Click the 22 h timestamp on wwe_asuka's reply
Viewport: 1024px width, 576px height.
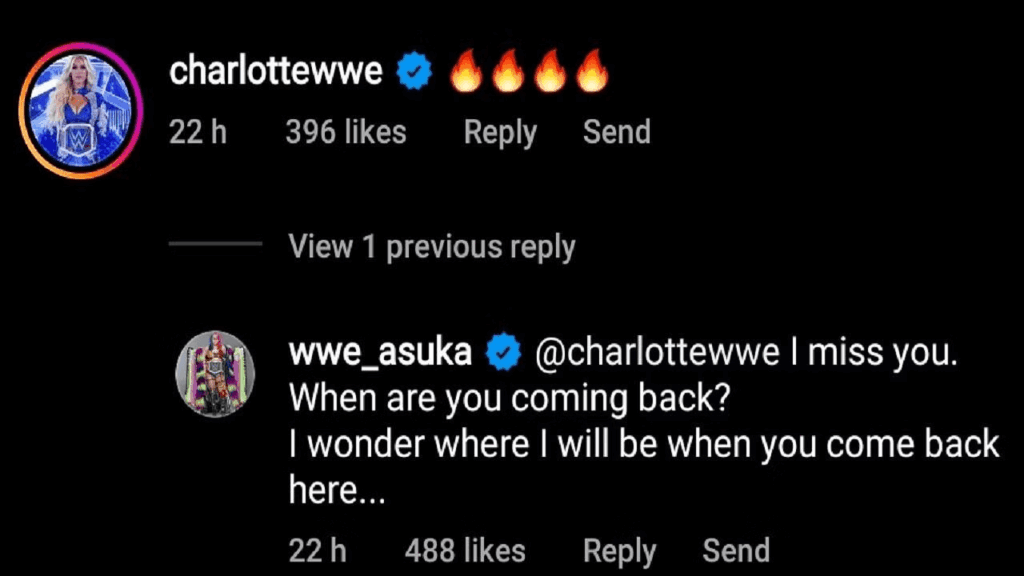(x=318, y=550)
